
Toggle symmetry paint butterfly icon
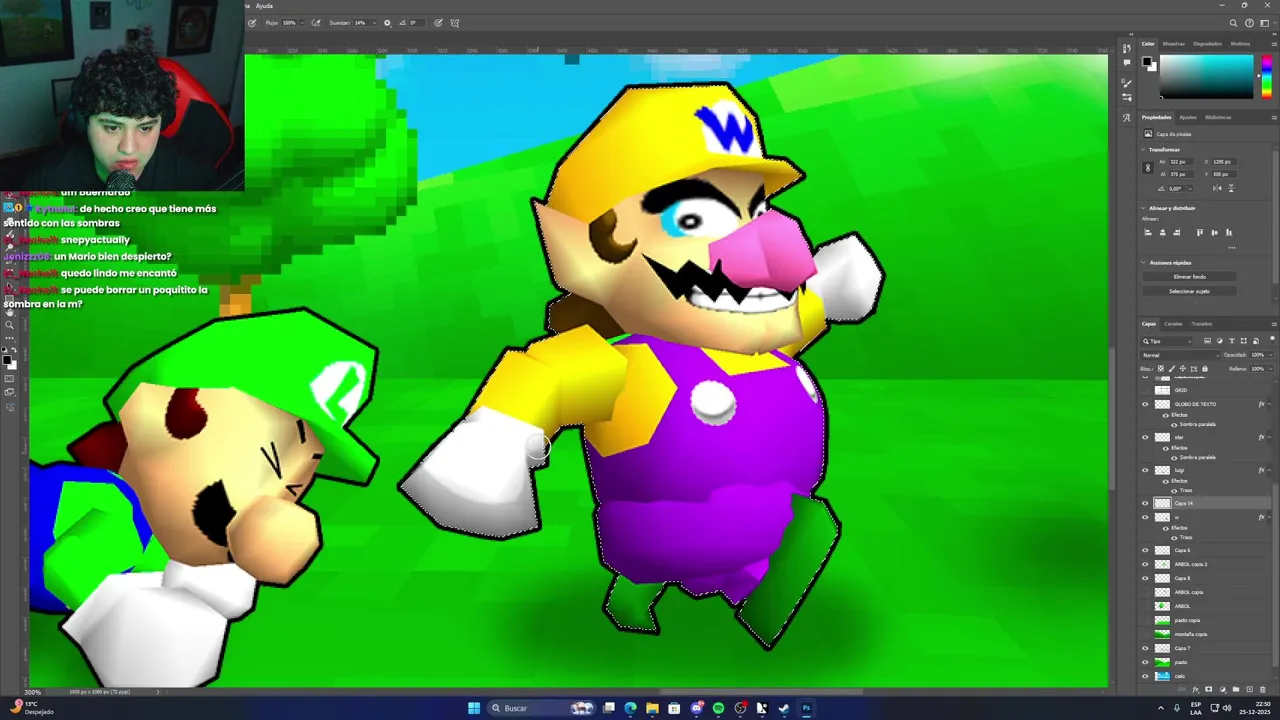pyautogui.click(x=455, y=22)
